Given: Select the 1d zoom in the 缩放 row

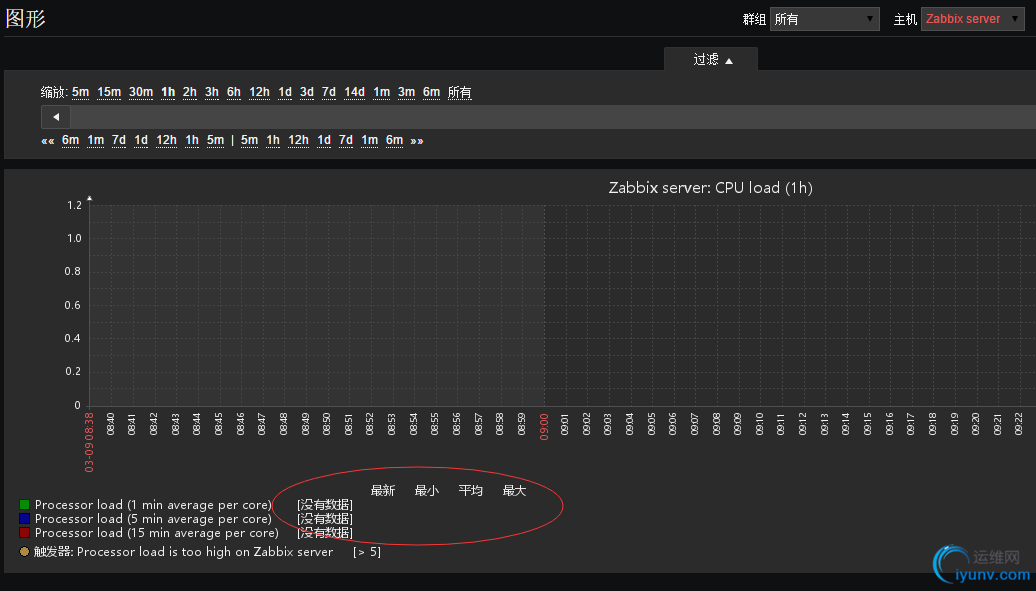Looking at the screenshot, I should [x=285, y=92].
